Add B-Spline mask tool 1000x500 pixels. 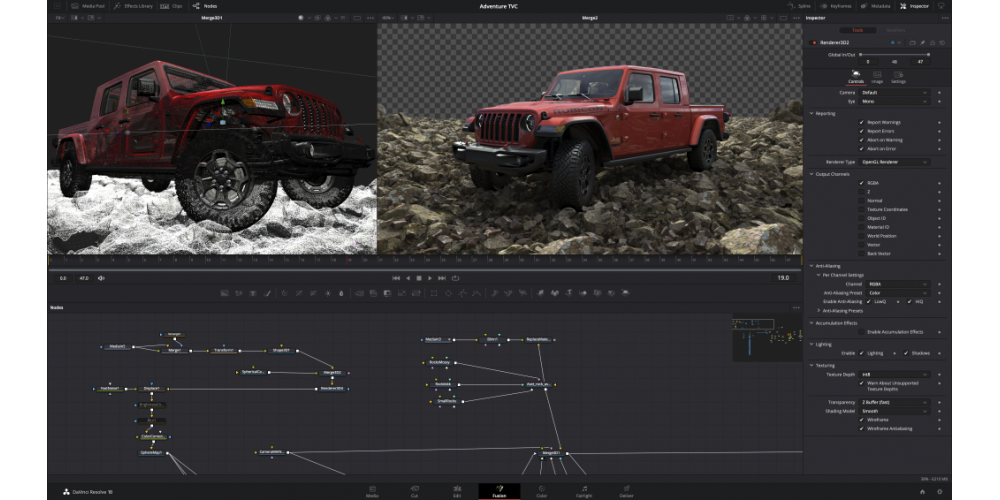click(x=476, y=293)
